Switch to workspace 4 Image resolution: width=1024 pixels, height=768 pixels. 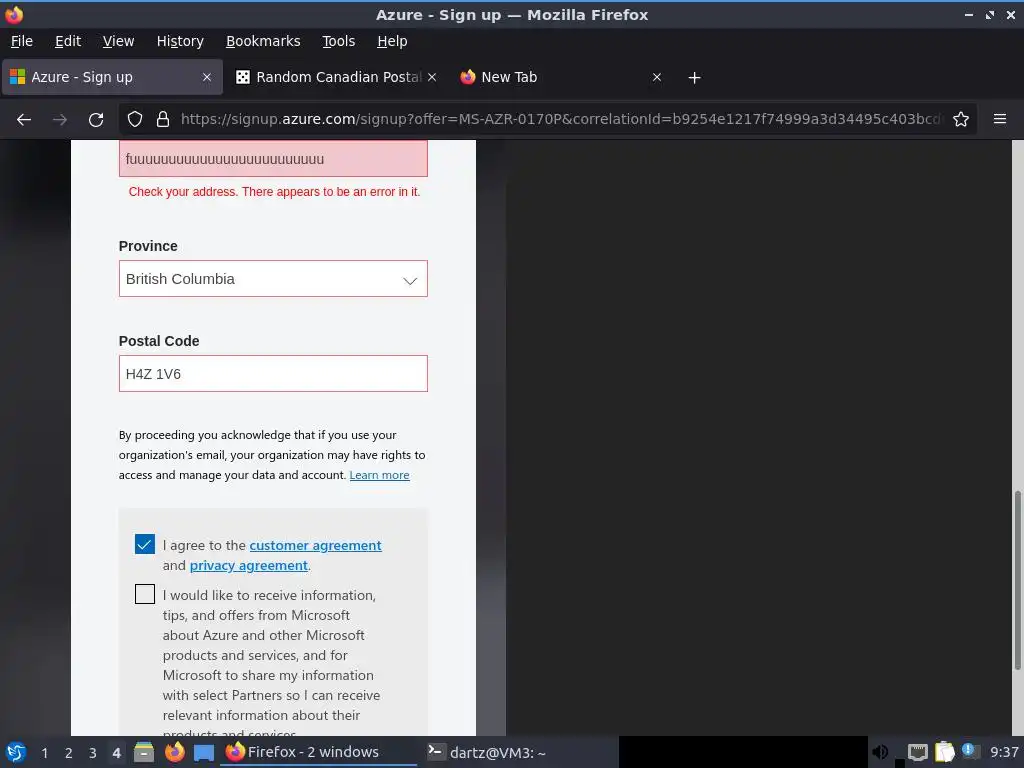(x=116, y=753)
